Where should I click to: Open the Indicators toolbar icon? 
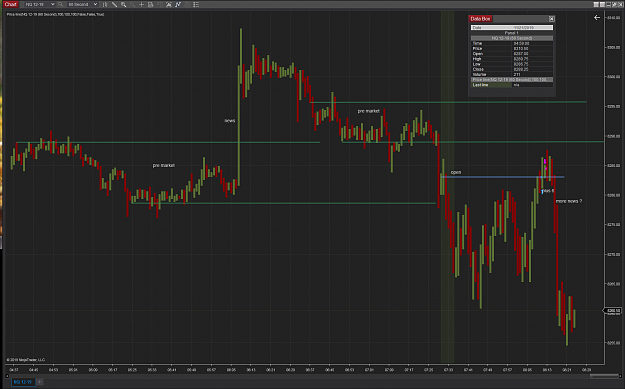tap(178, 4)
